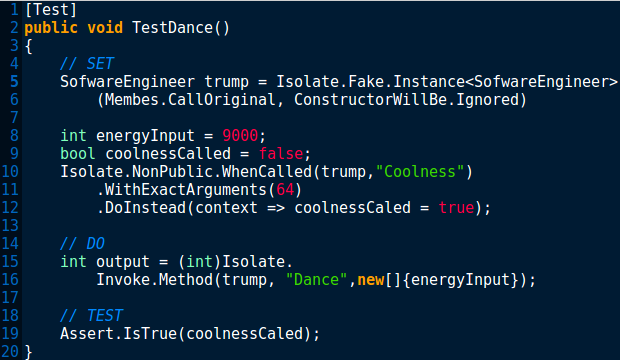Click the closing brace on line 20
The height and width of the screenshot is (360, 620).
pos(28,351)
